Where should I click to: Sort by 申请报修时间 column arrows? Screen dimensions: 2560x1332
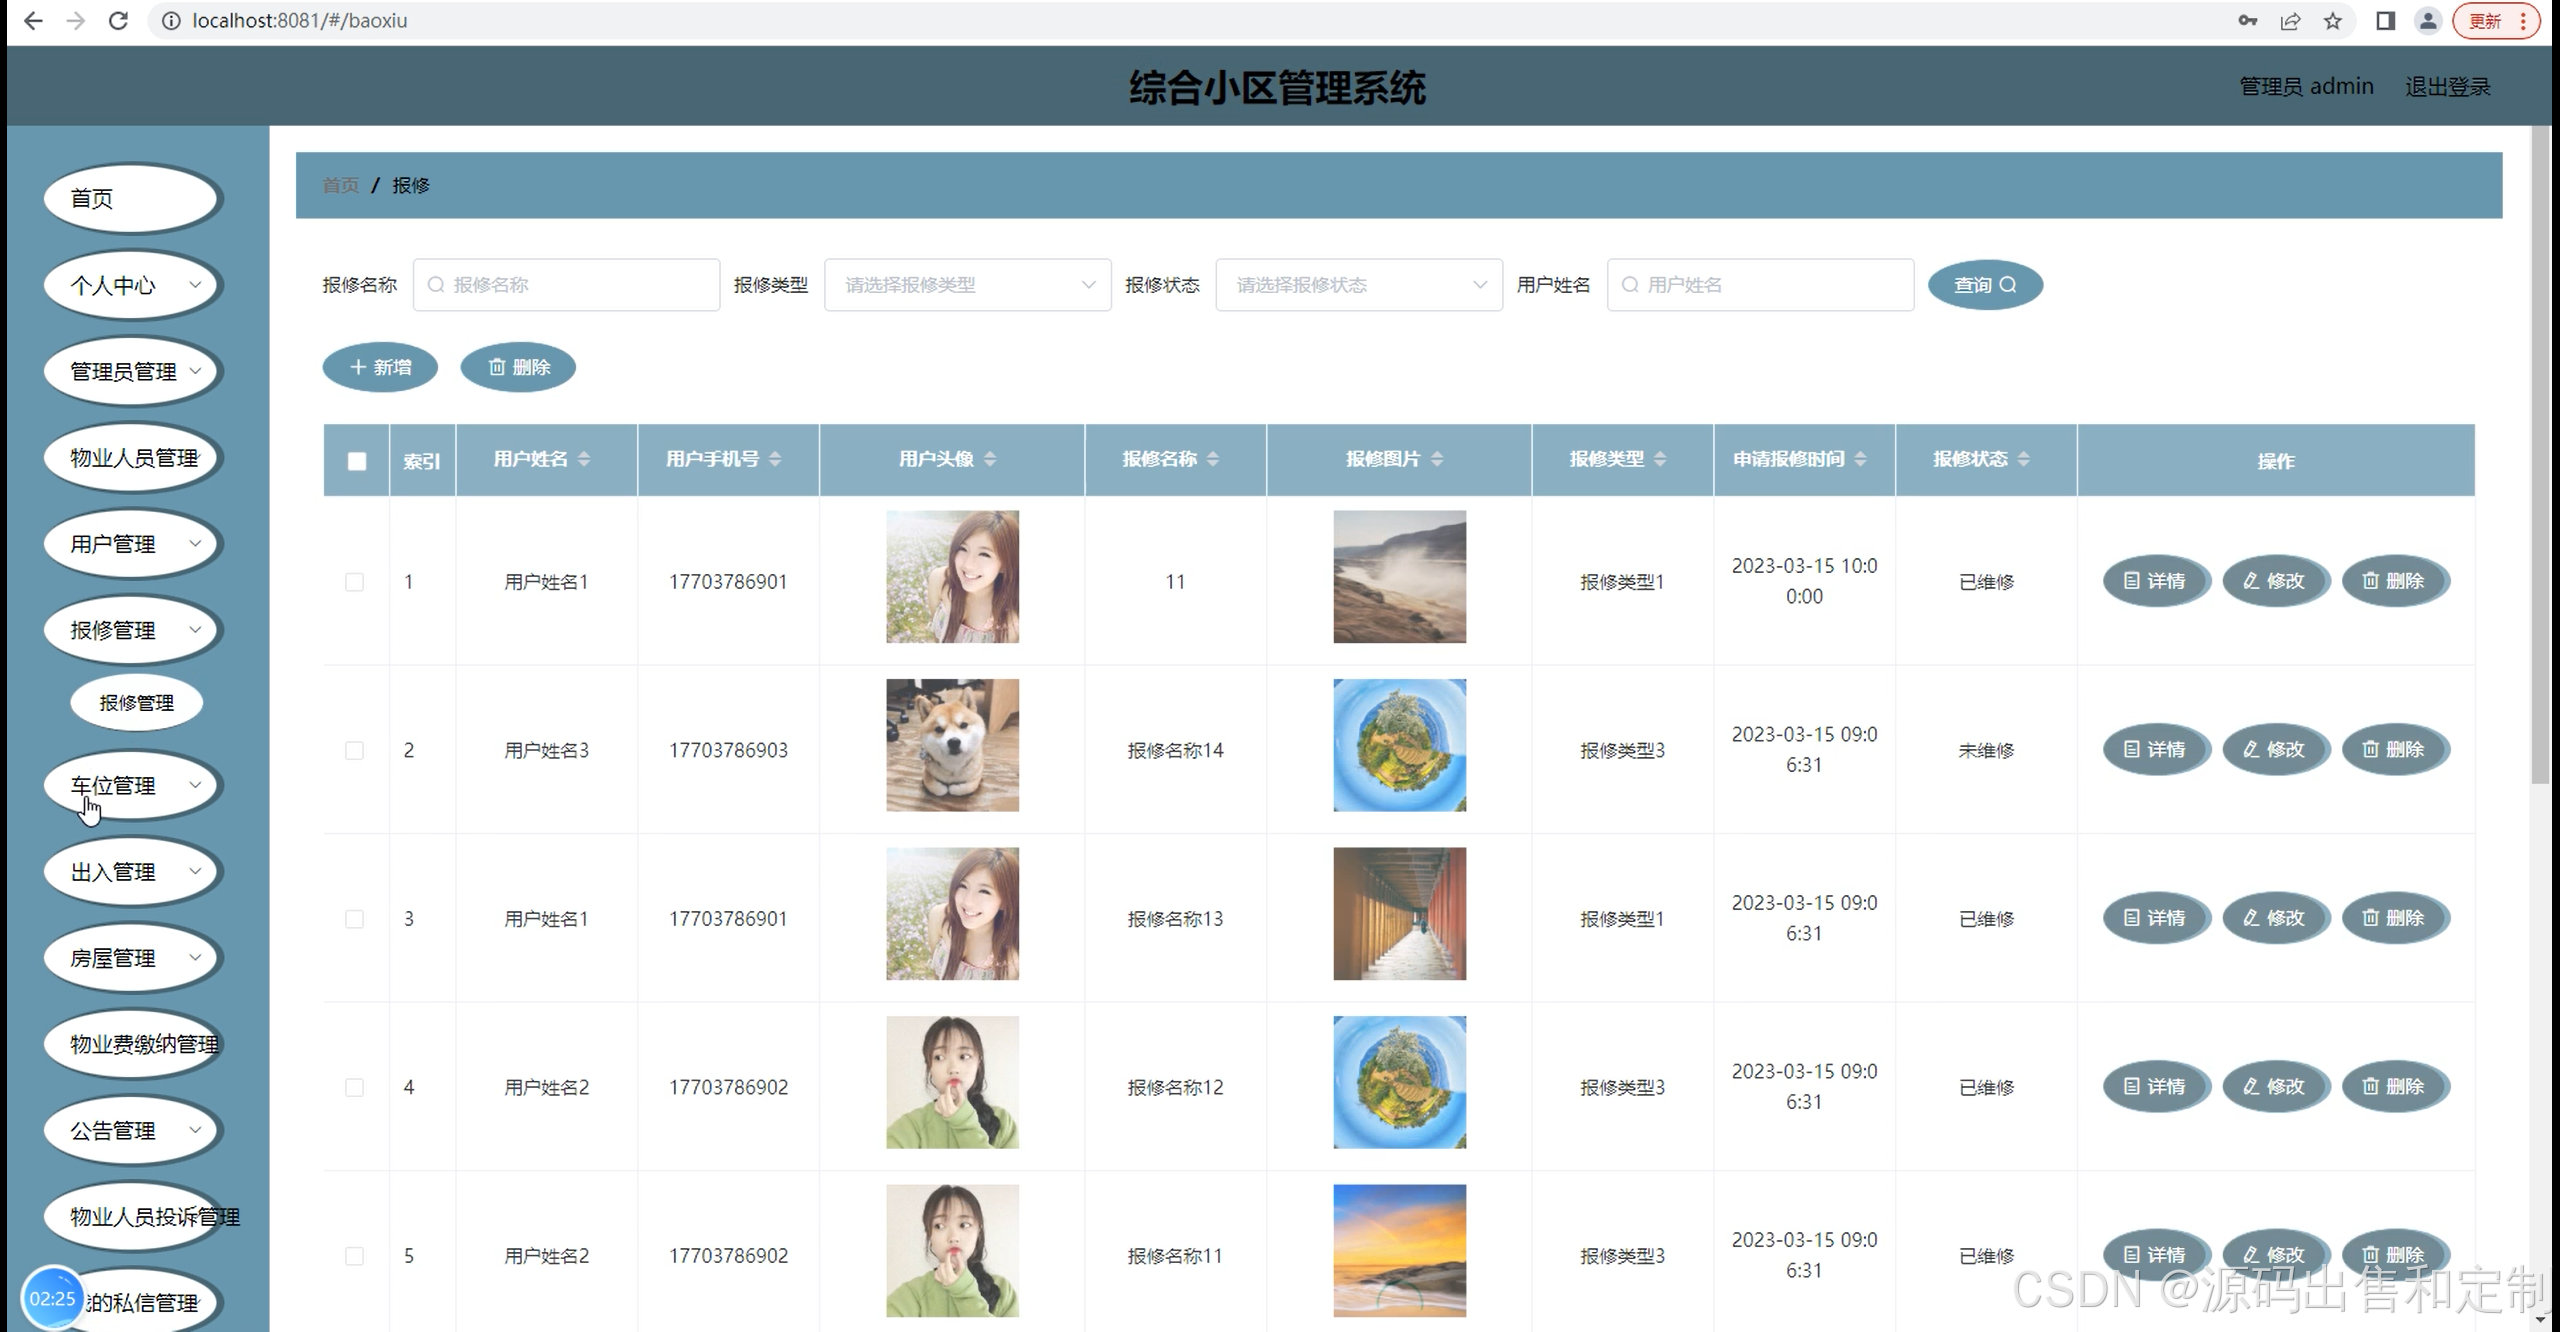1860,459
